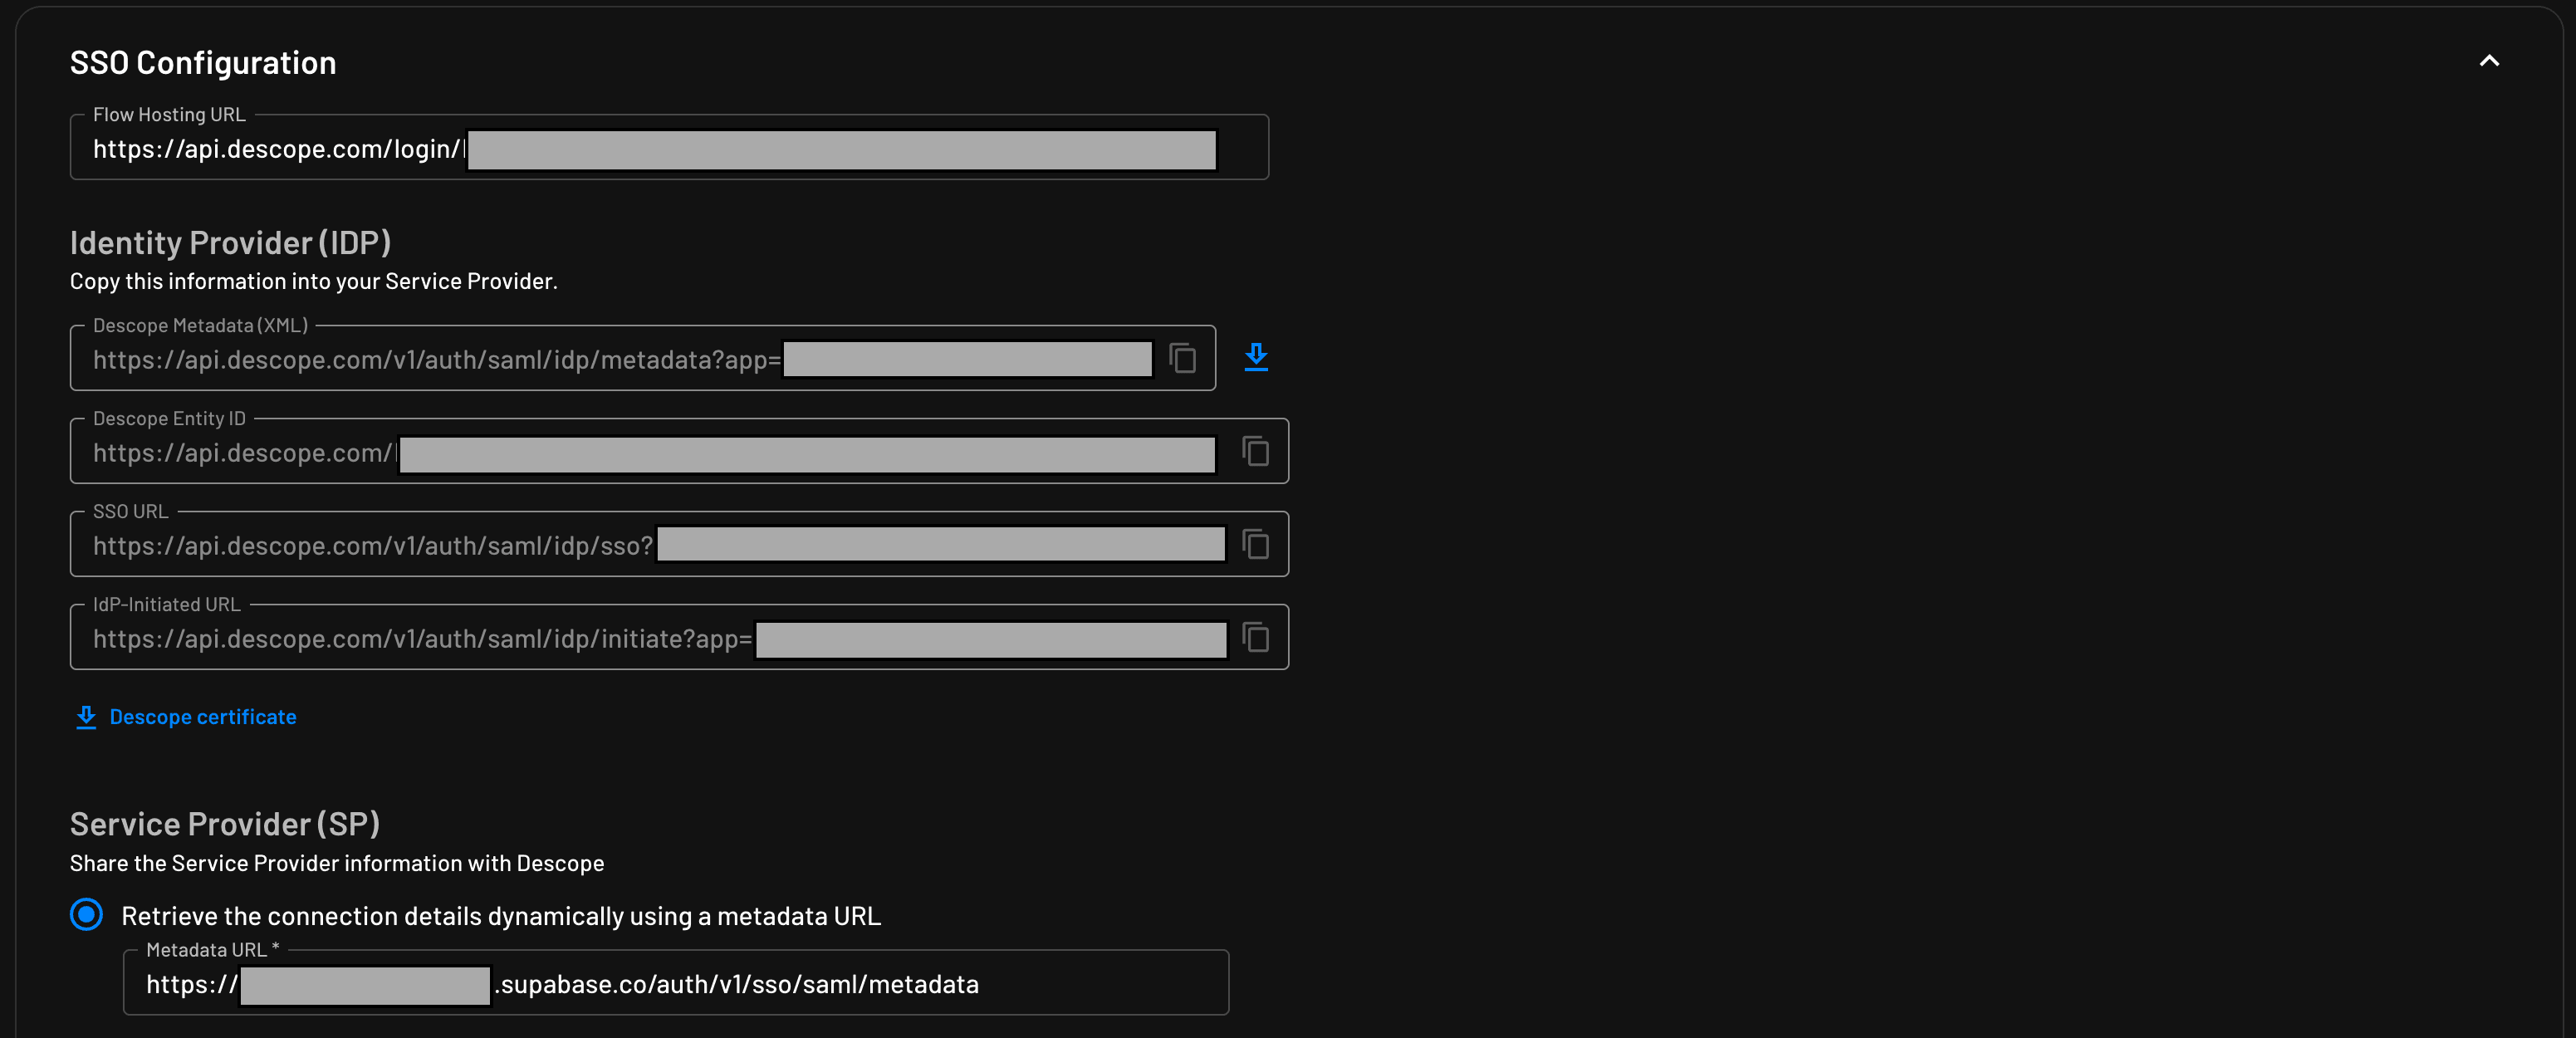Screen dimensions: 2576x1038
Task: Click the SSO URL field
Action: pyautogui.click(x=679, y=544)
